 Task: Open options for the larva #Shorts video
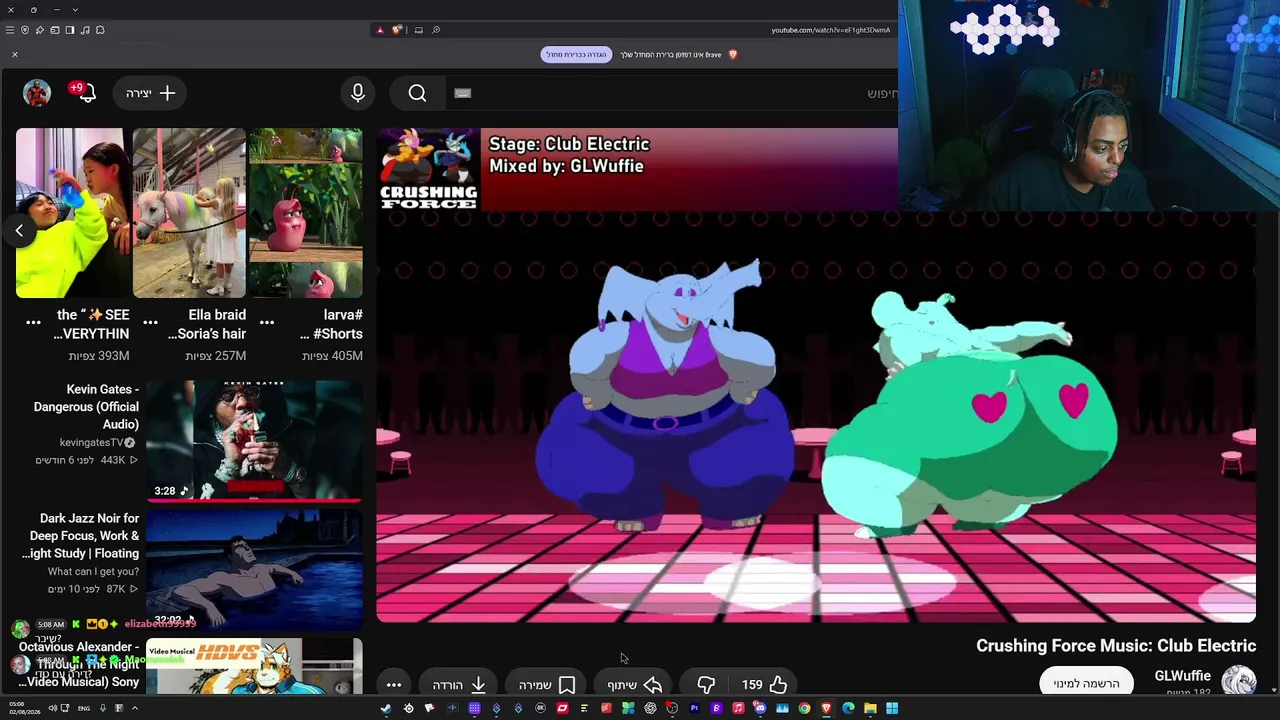coord(267,322)
